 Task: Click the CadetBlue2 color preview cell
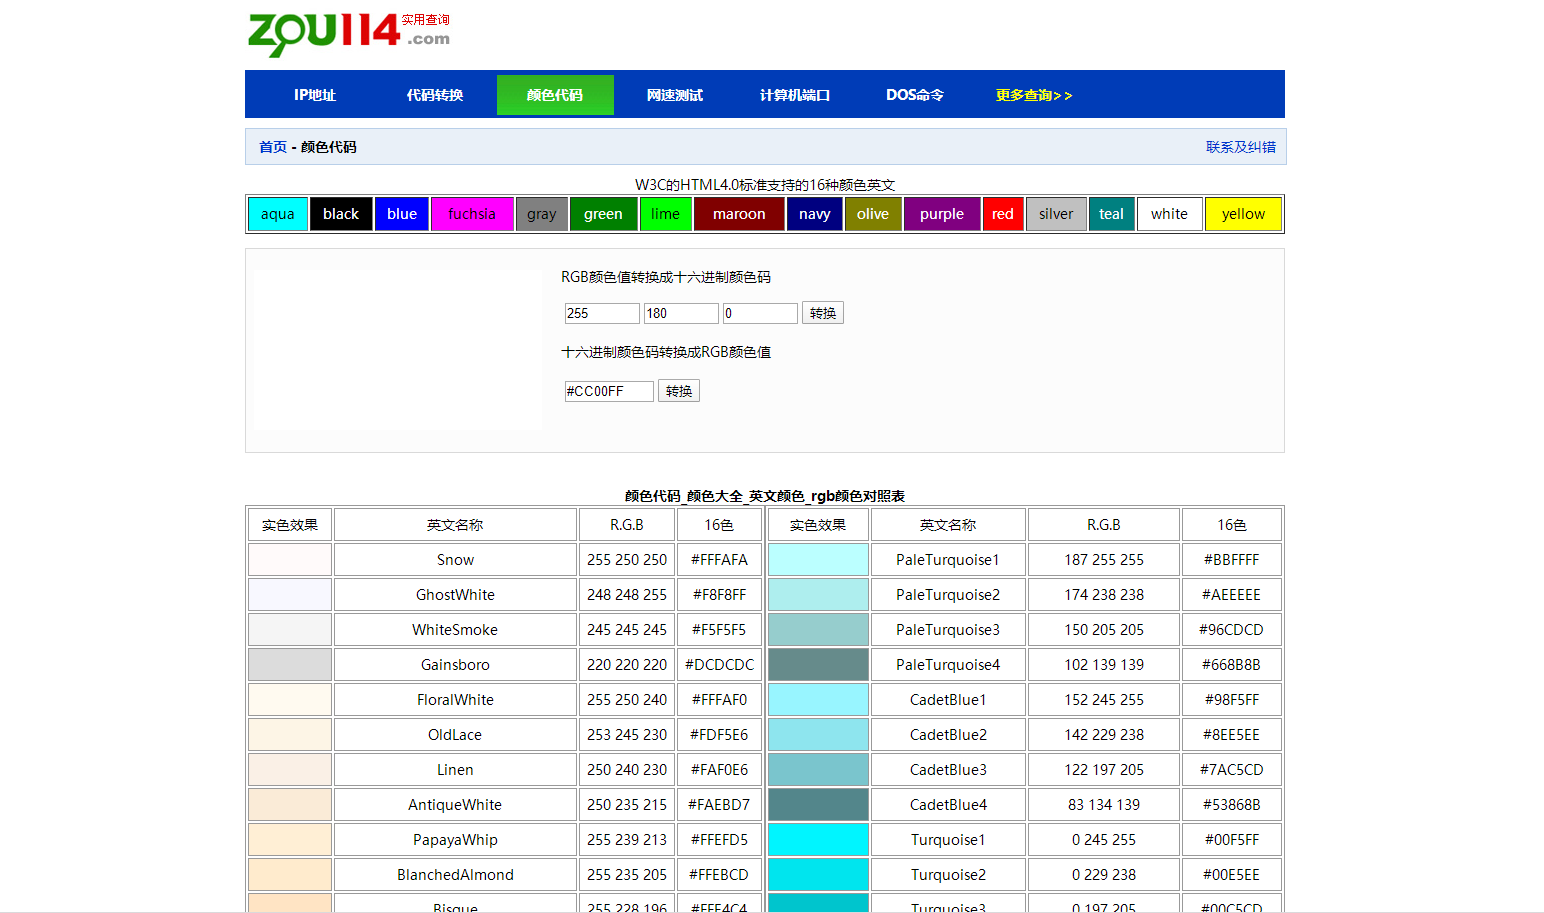(x=818, y=735)
